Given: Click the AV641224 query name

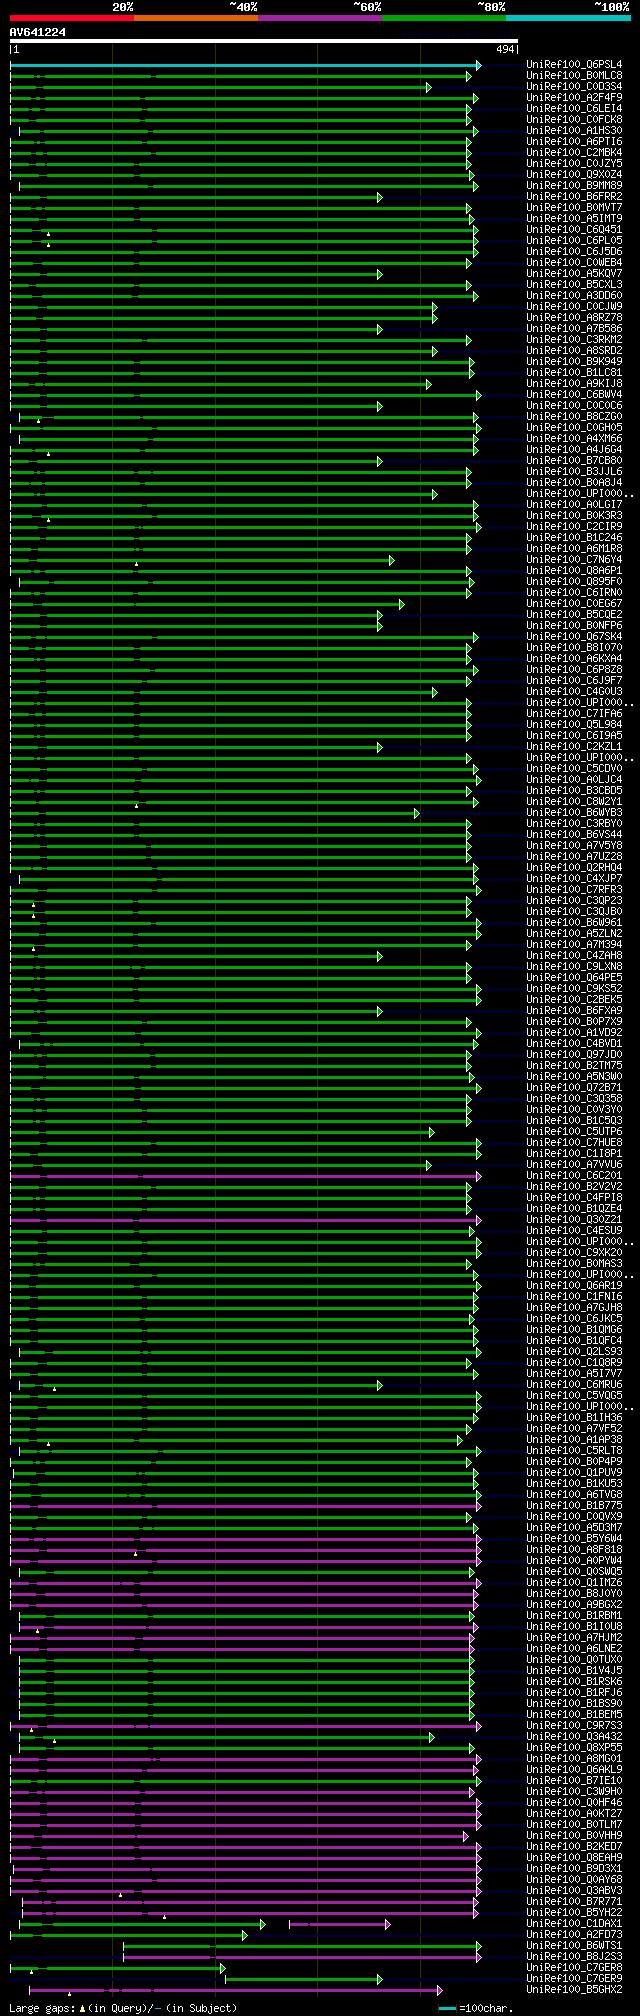Looking at the screenshot, I should [x=38, y=32].
